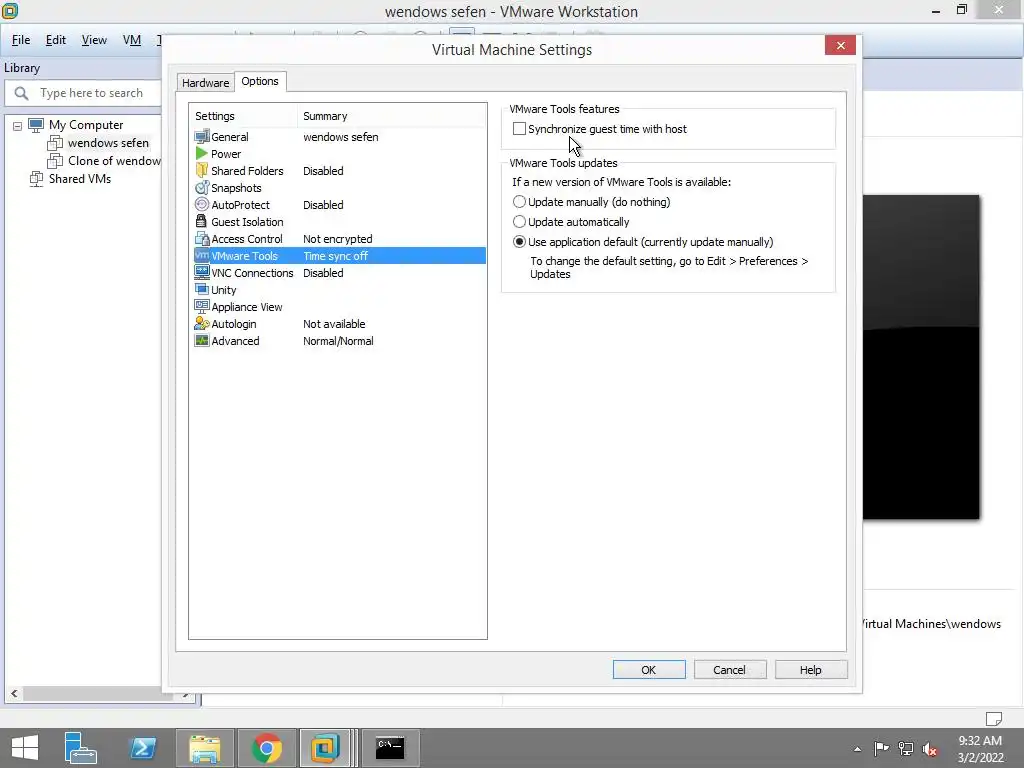
Task: Select the AutoProtect icon
Action: 202,204
